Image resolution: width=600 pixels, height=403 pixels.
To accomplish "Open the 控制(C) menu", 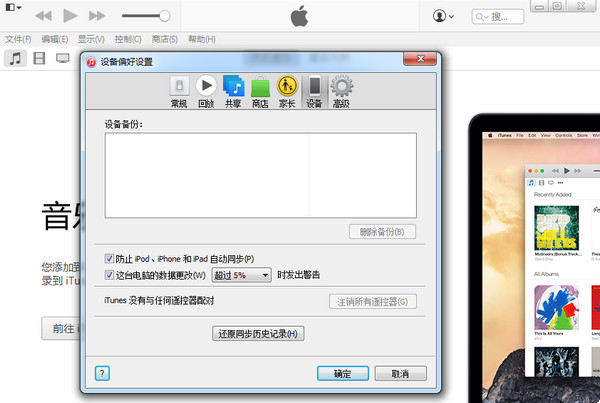I will click(127, 39).
